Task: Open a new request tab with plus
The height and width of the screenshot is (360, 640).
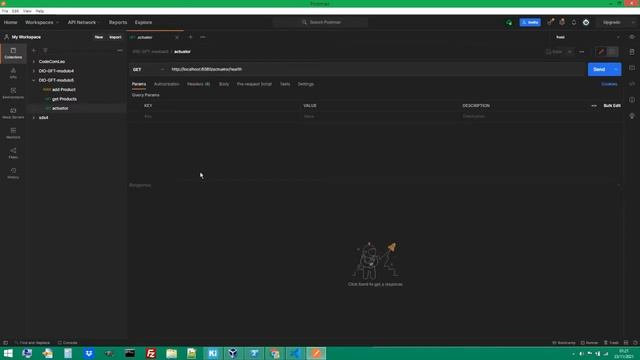Action: 190,37
